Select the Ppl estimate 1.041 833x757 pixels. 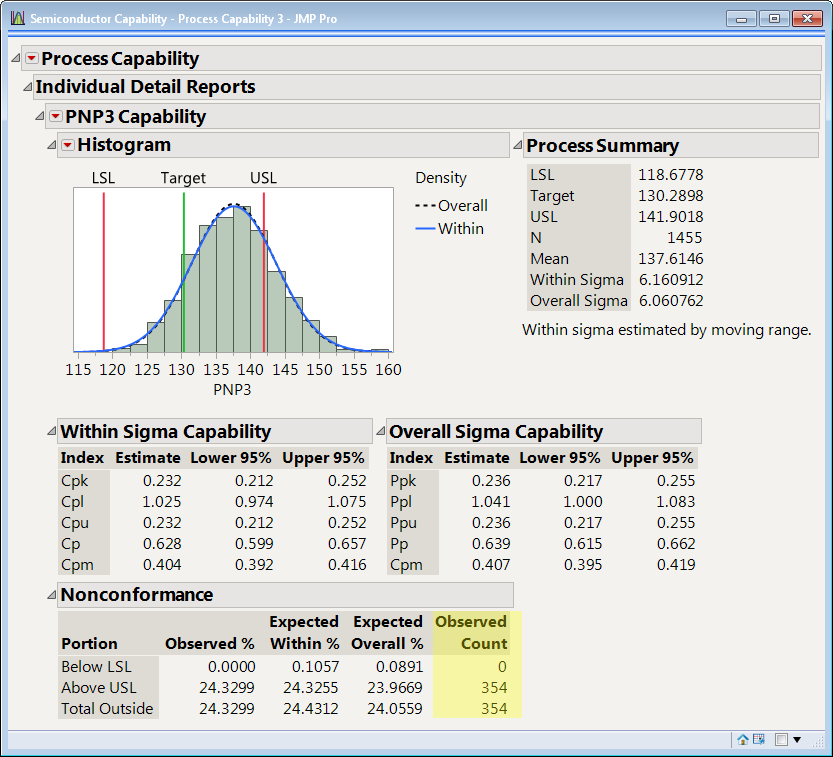491,501
